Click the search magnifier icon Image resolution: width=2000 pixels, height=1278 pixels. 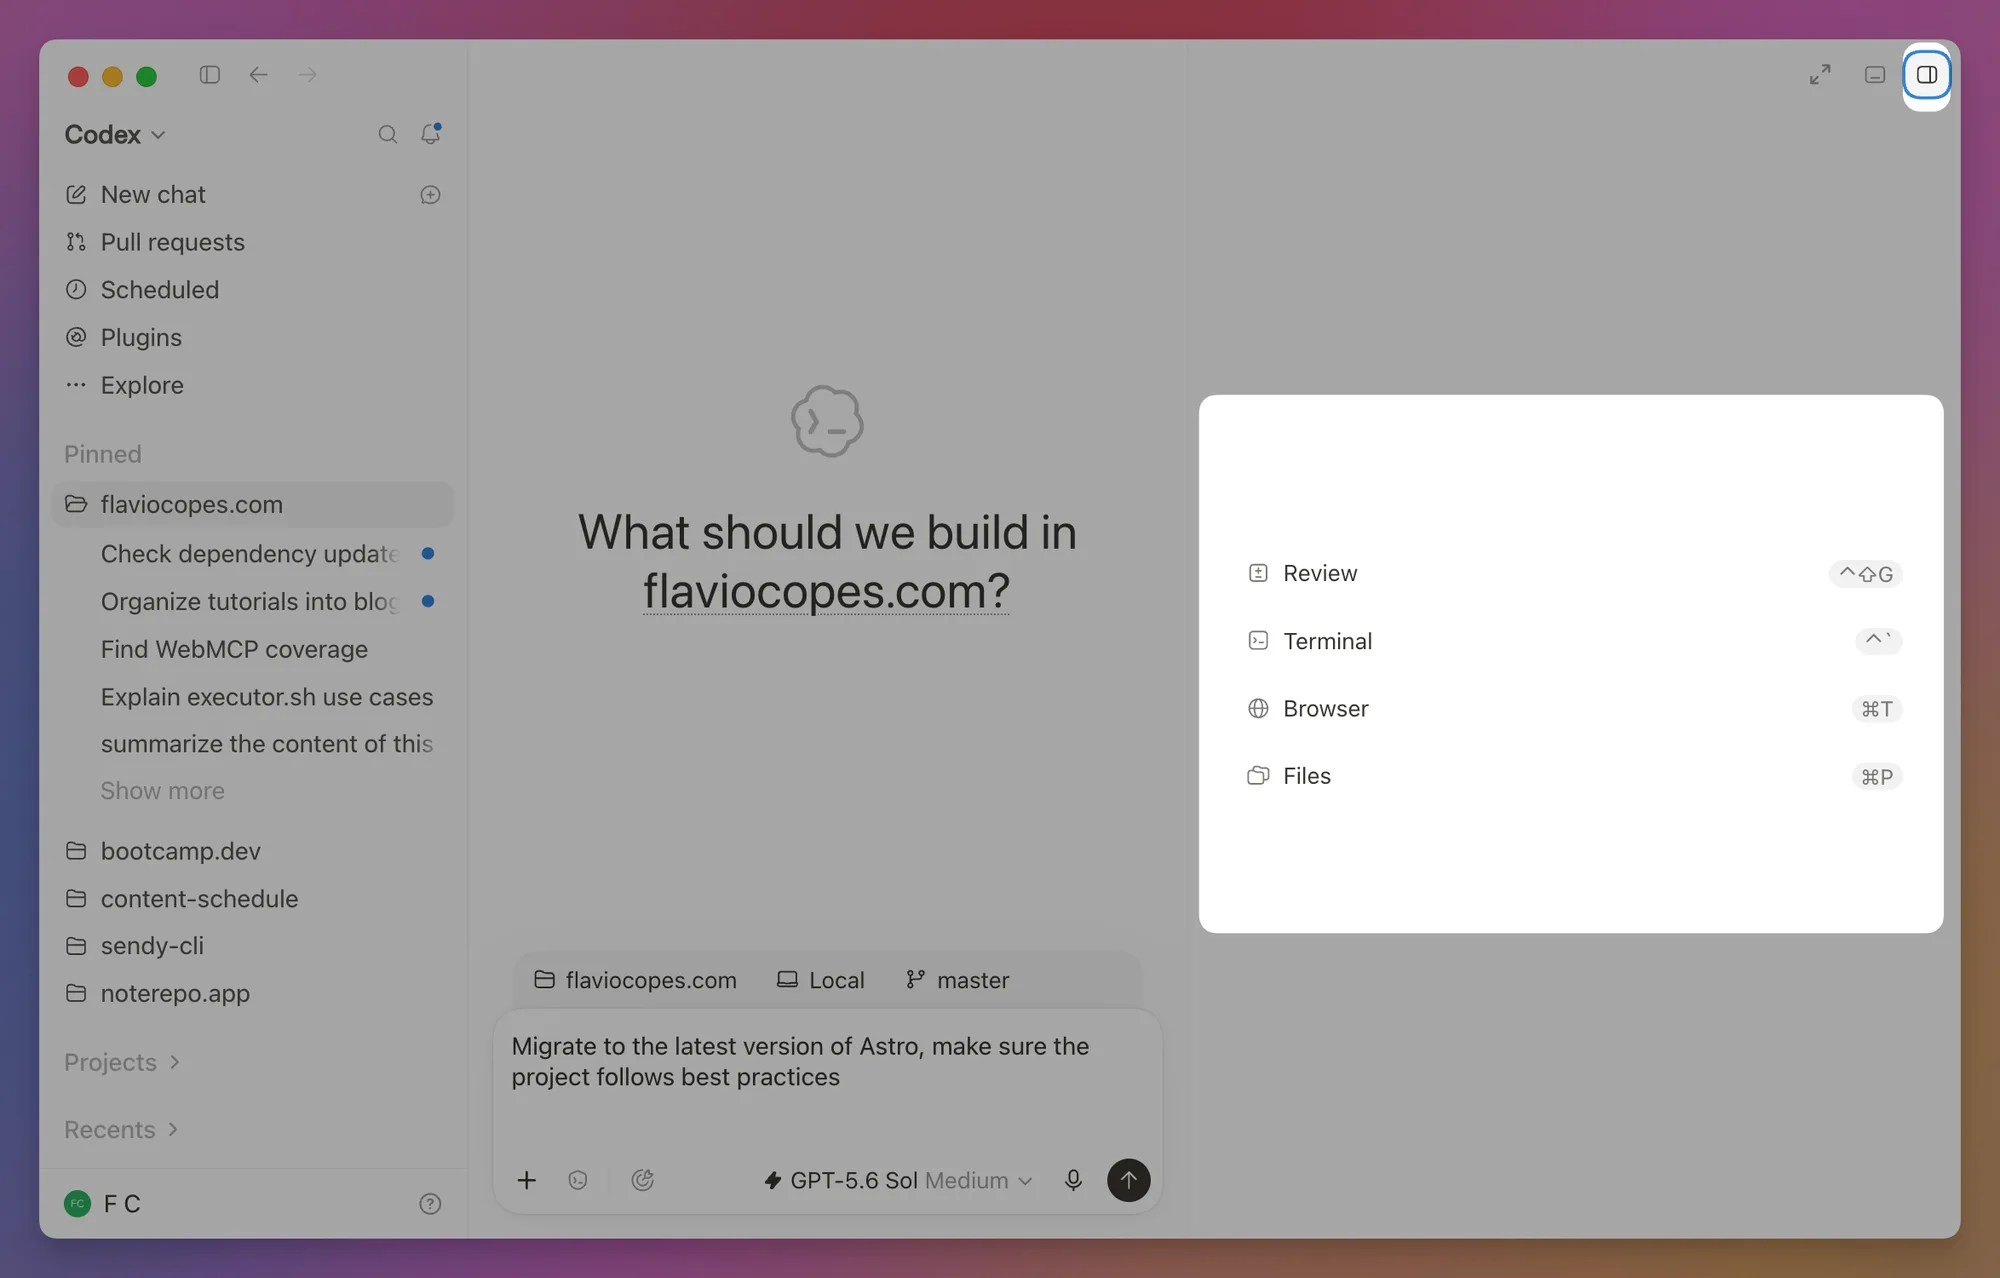point(388,134)
